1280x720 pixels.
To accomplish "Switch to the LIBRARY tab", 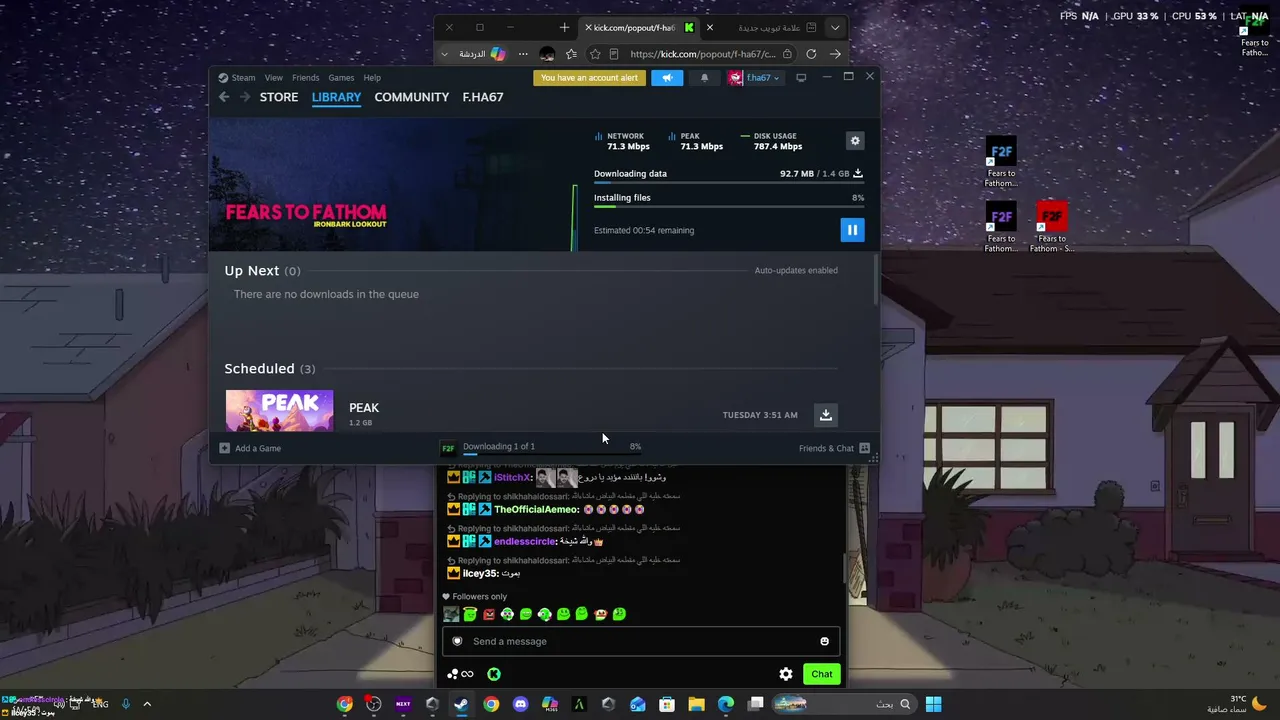I will pos(336,97).
